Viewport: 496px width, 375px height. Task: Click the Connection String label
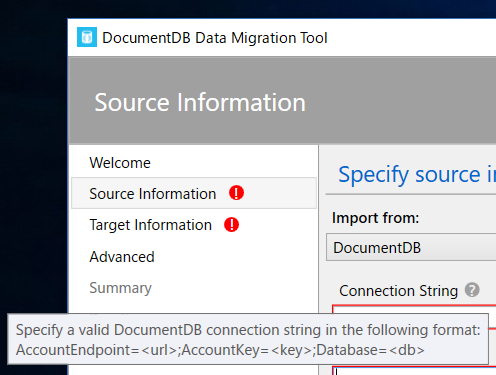pyautogui.click(x=398, y=291)
